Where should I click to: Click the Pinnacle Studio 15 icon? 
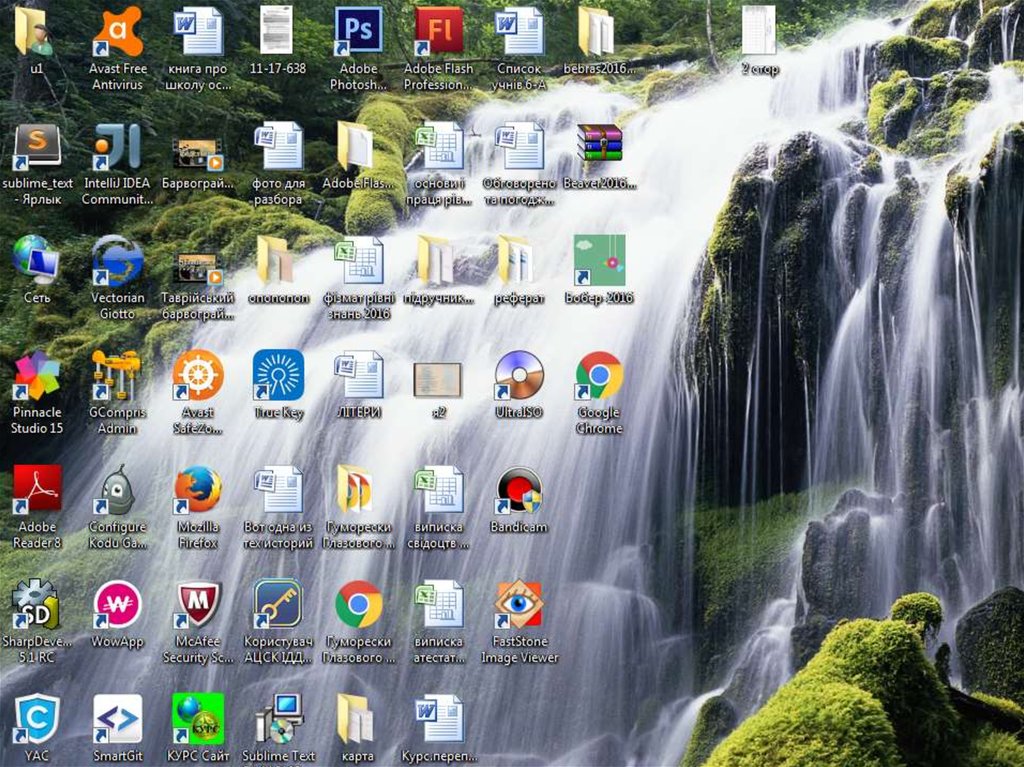(37, 377)
